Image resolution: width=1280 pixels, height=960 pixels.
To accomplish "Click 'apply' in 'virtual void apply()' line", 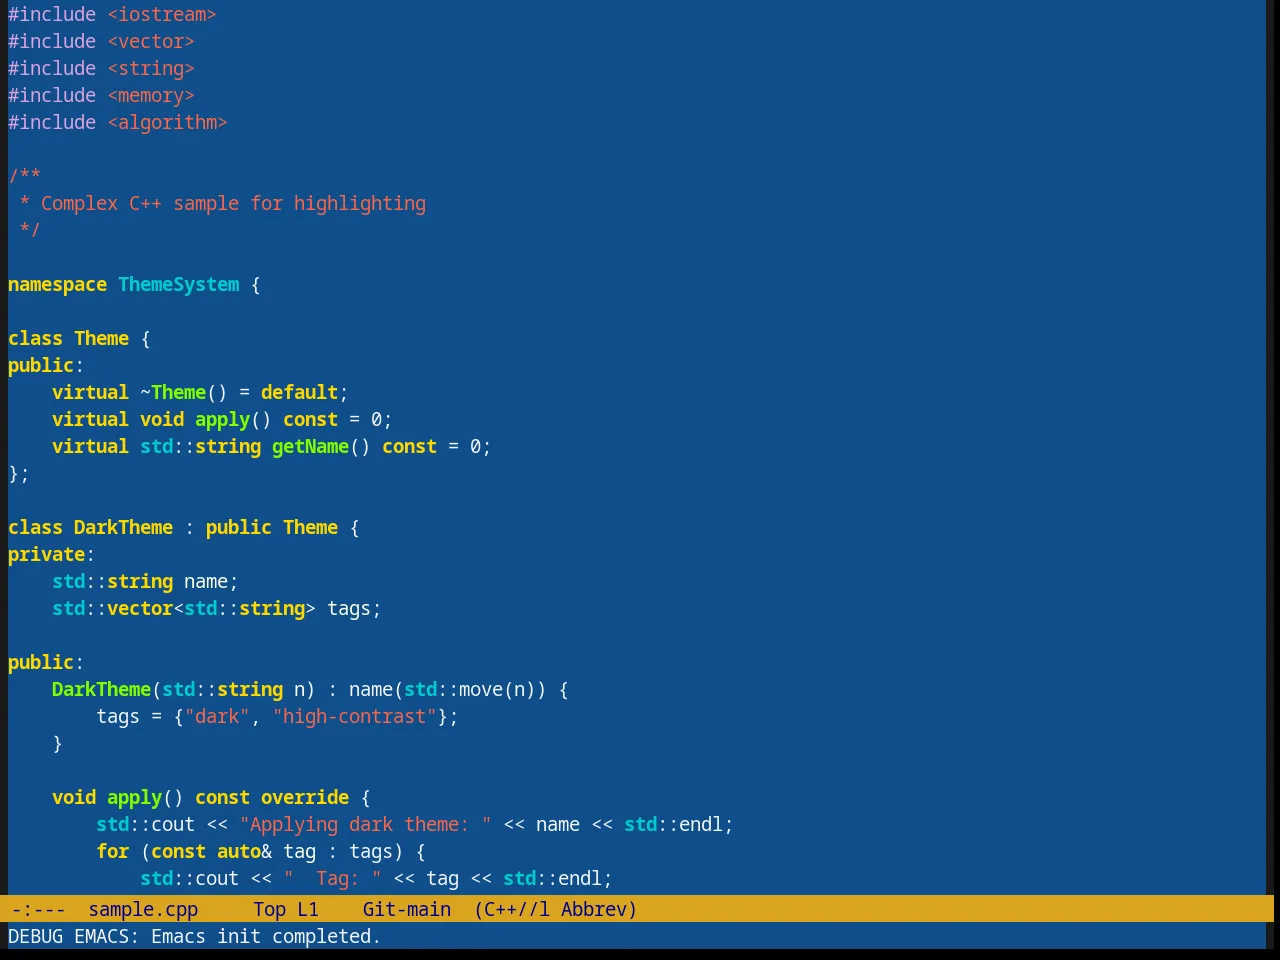I will point(222,419).
